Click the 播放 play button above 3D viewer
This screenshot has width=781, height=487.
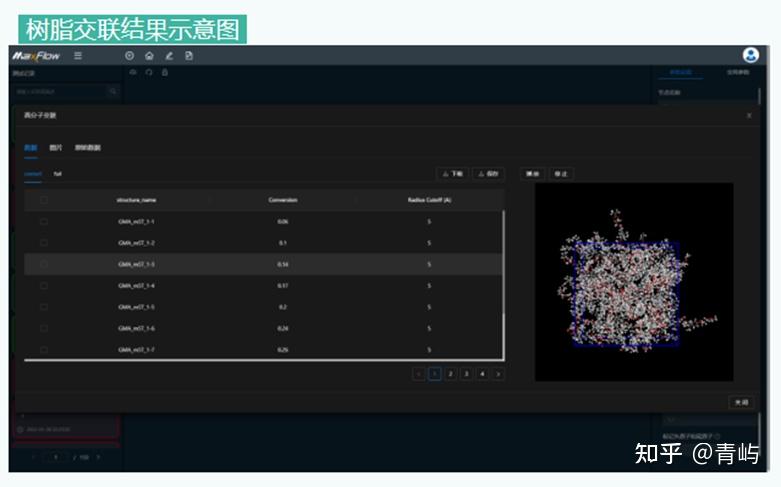532,174
